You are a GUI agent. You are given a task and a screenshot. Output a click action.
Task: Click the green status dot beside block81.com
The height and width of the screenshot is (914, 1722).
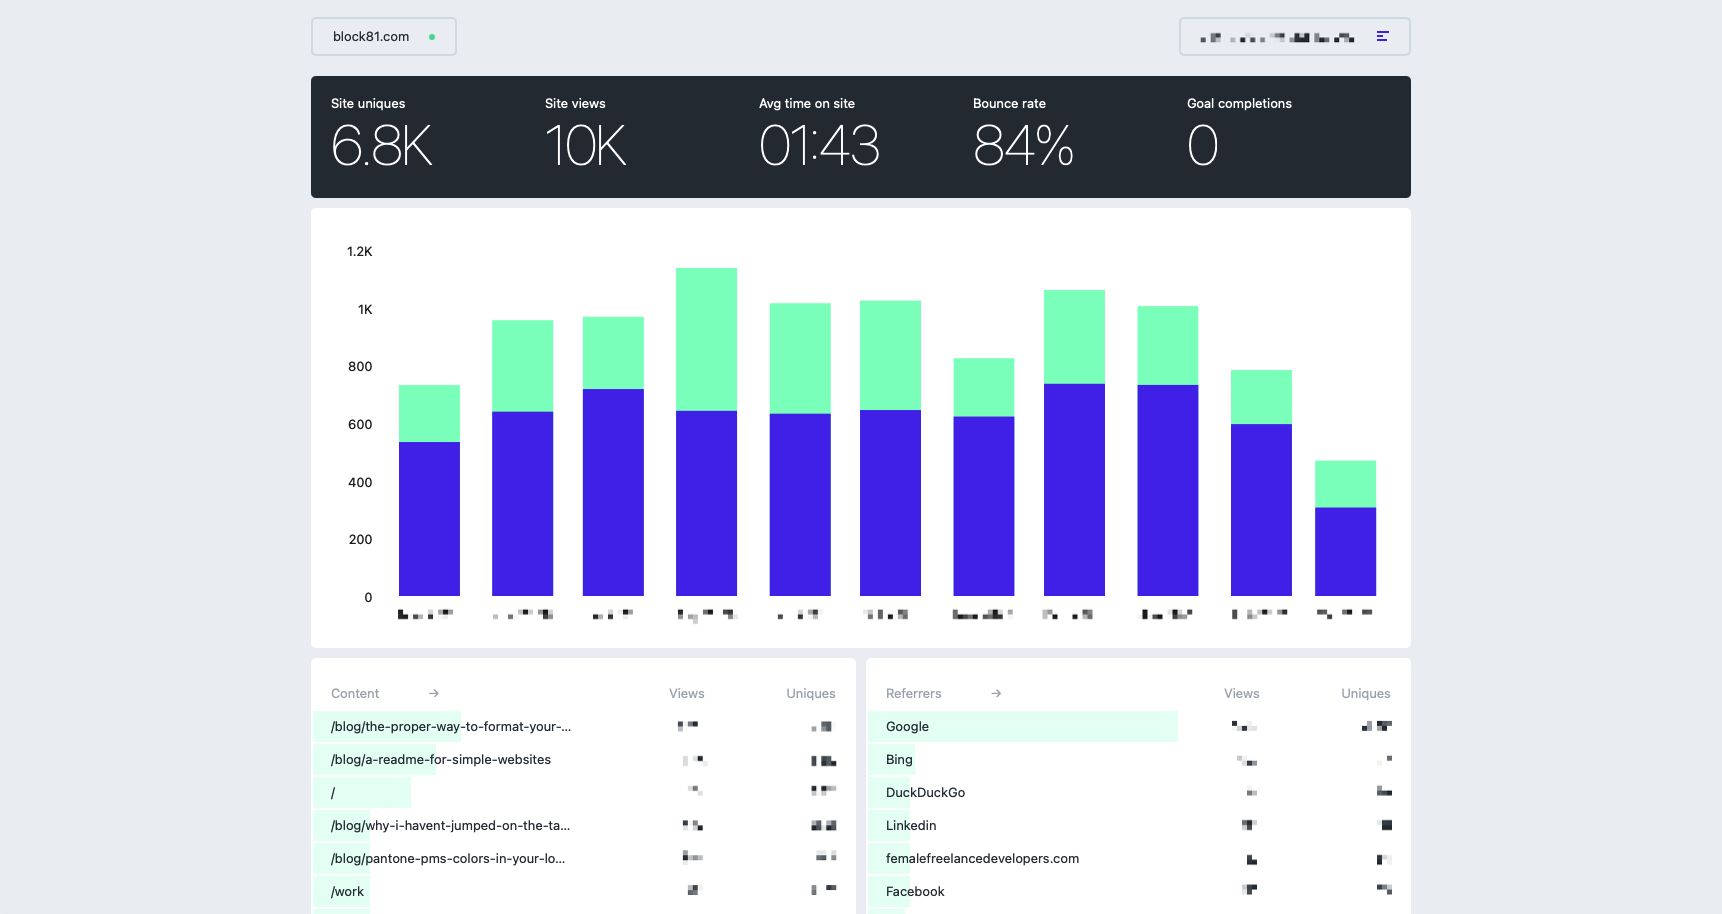432,37
